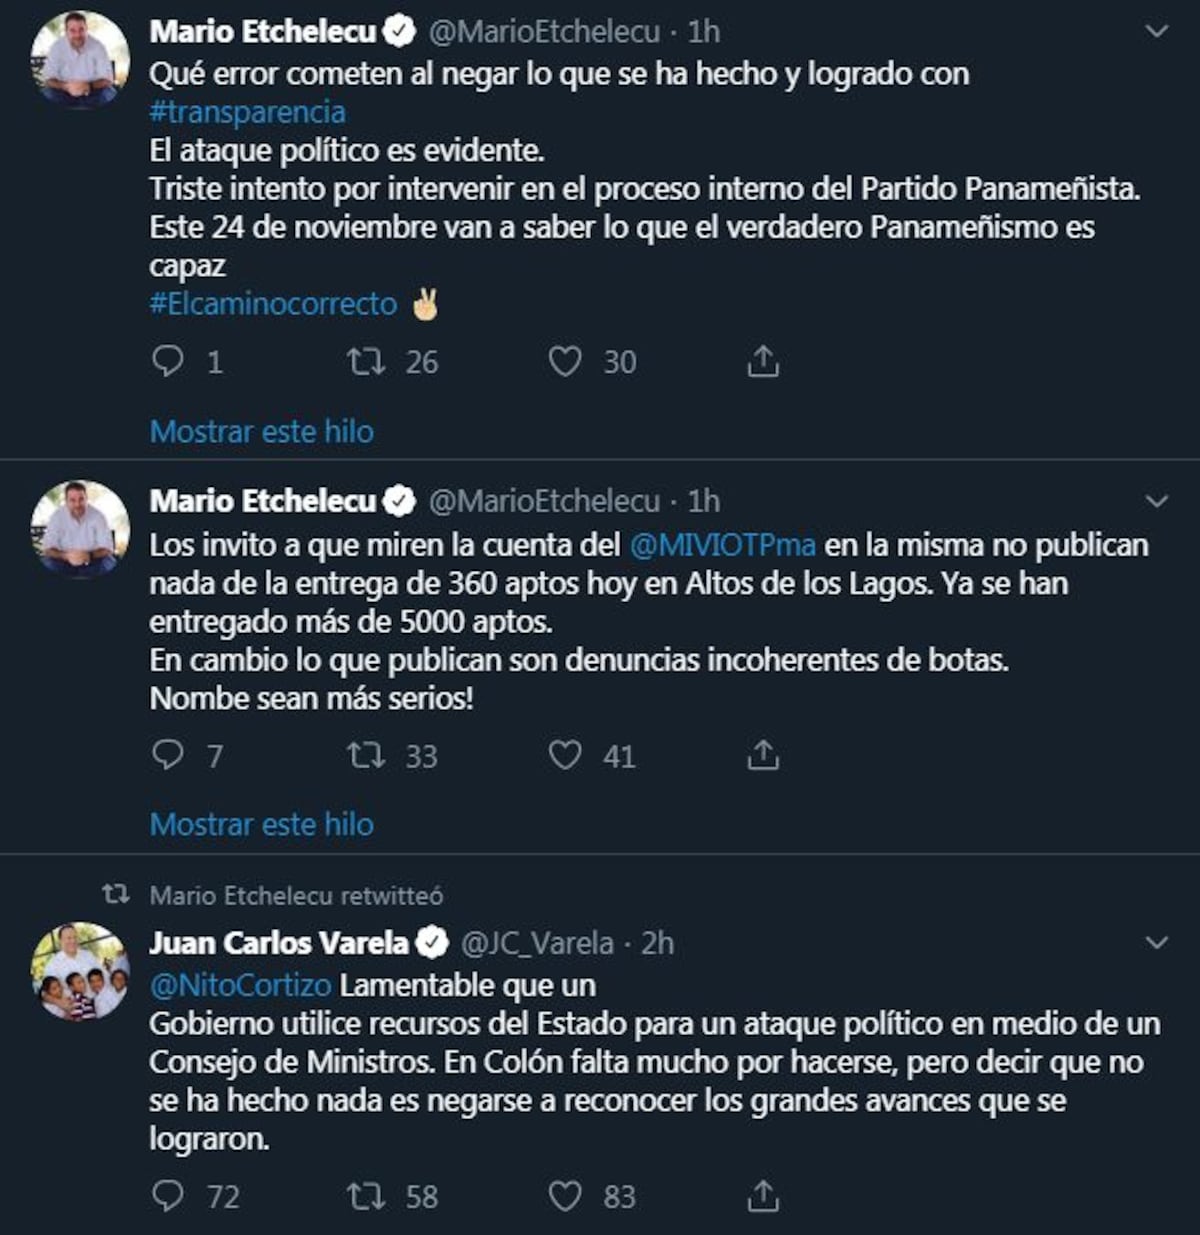Like Juan Carlos Varela's tweet

[565, 1195]
